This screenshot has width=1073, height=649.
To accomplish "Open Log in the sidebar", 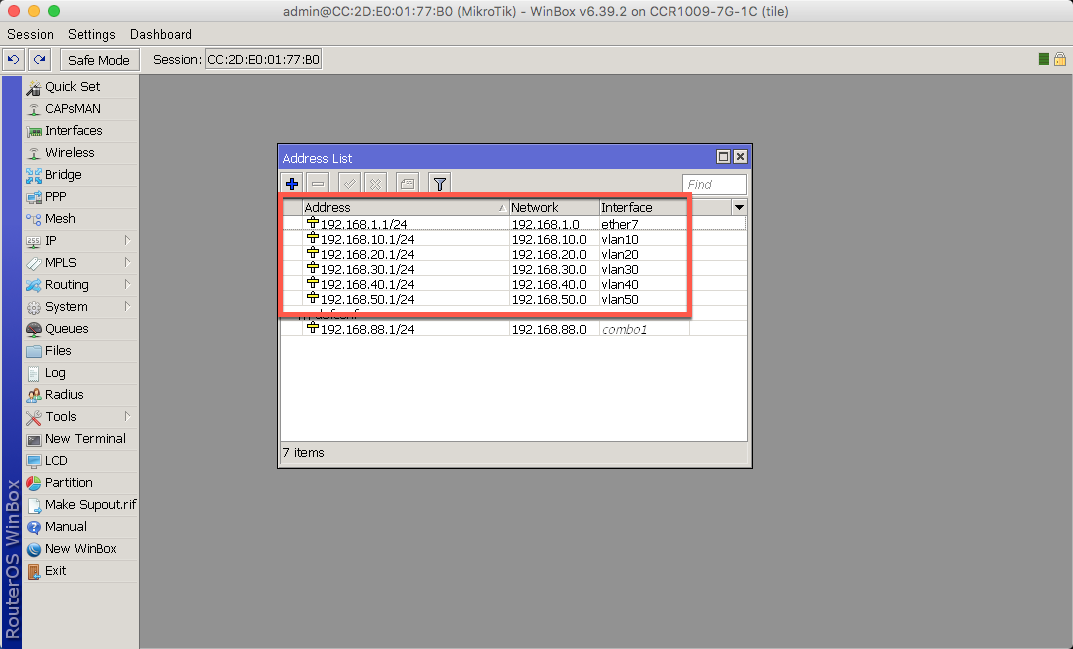I will [x=81, y=373].
